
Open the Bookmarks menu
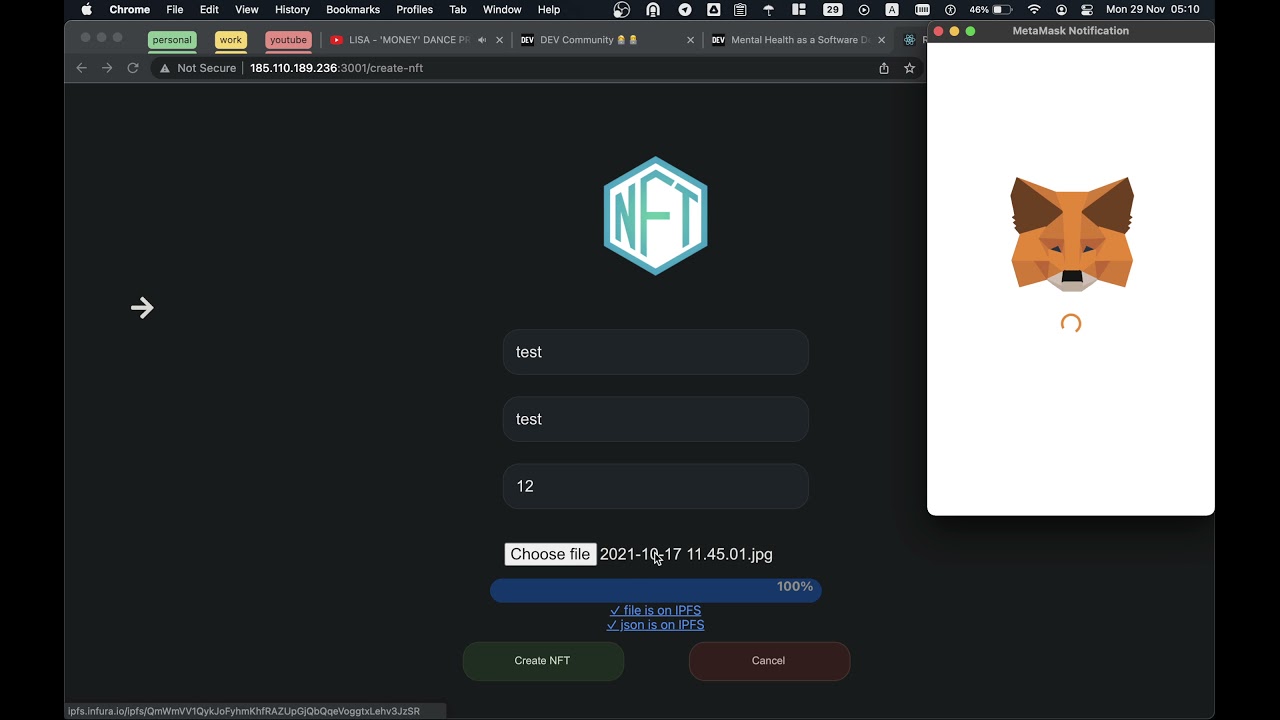tap(353, 10)
